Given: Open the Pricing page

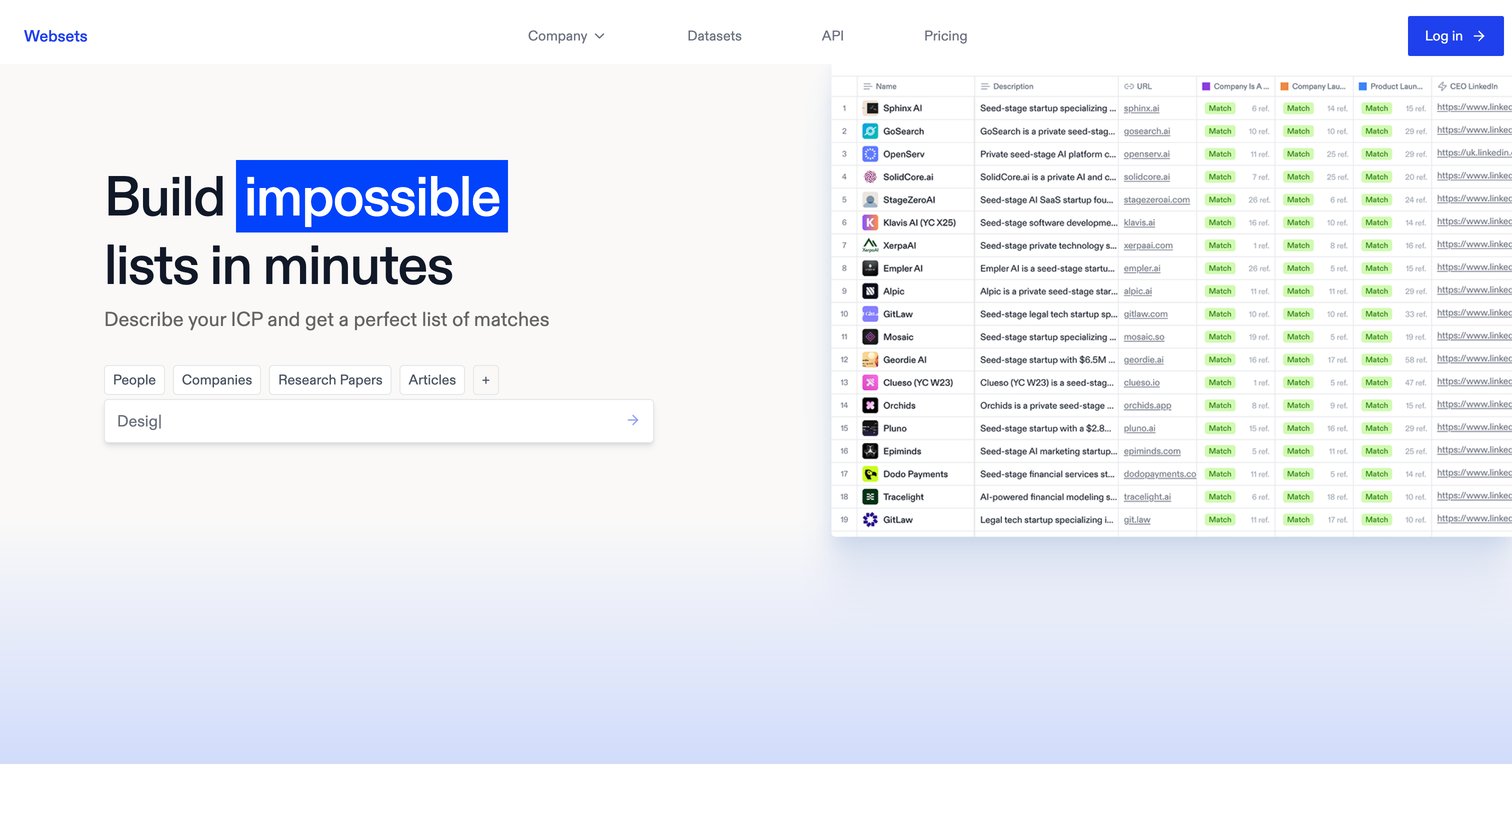Looking at the screenshot, I should 945,36.
